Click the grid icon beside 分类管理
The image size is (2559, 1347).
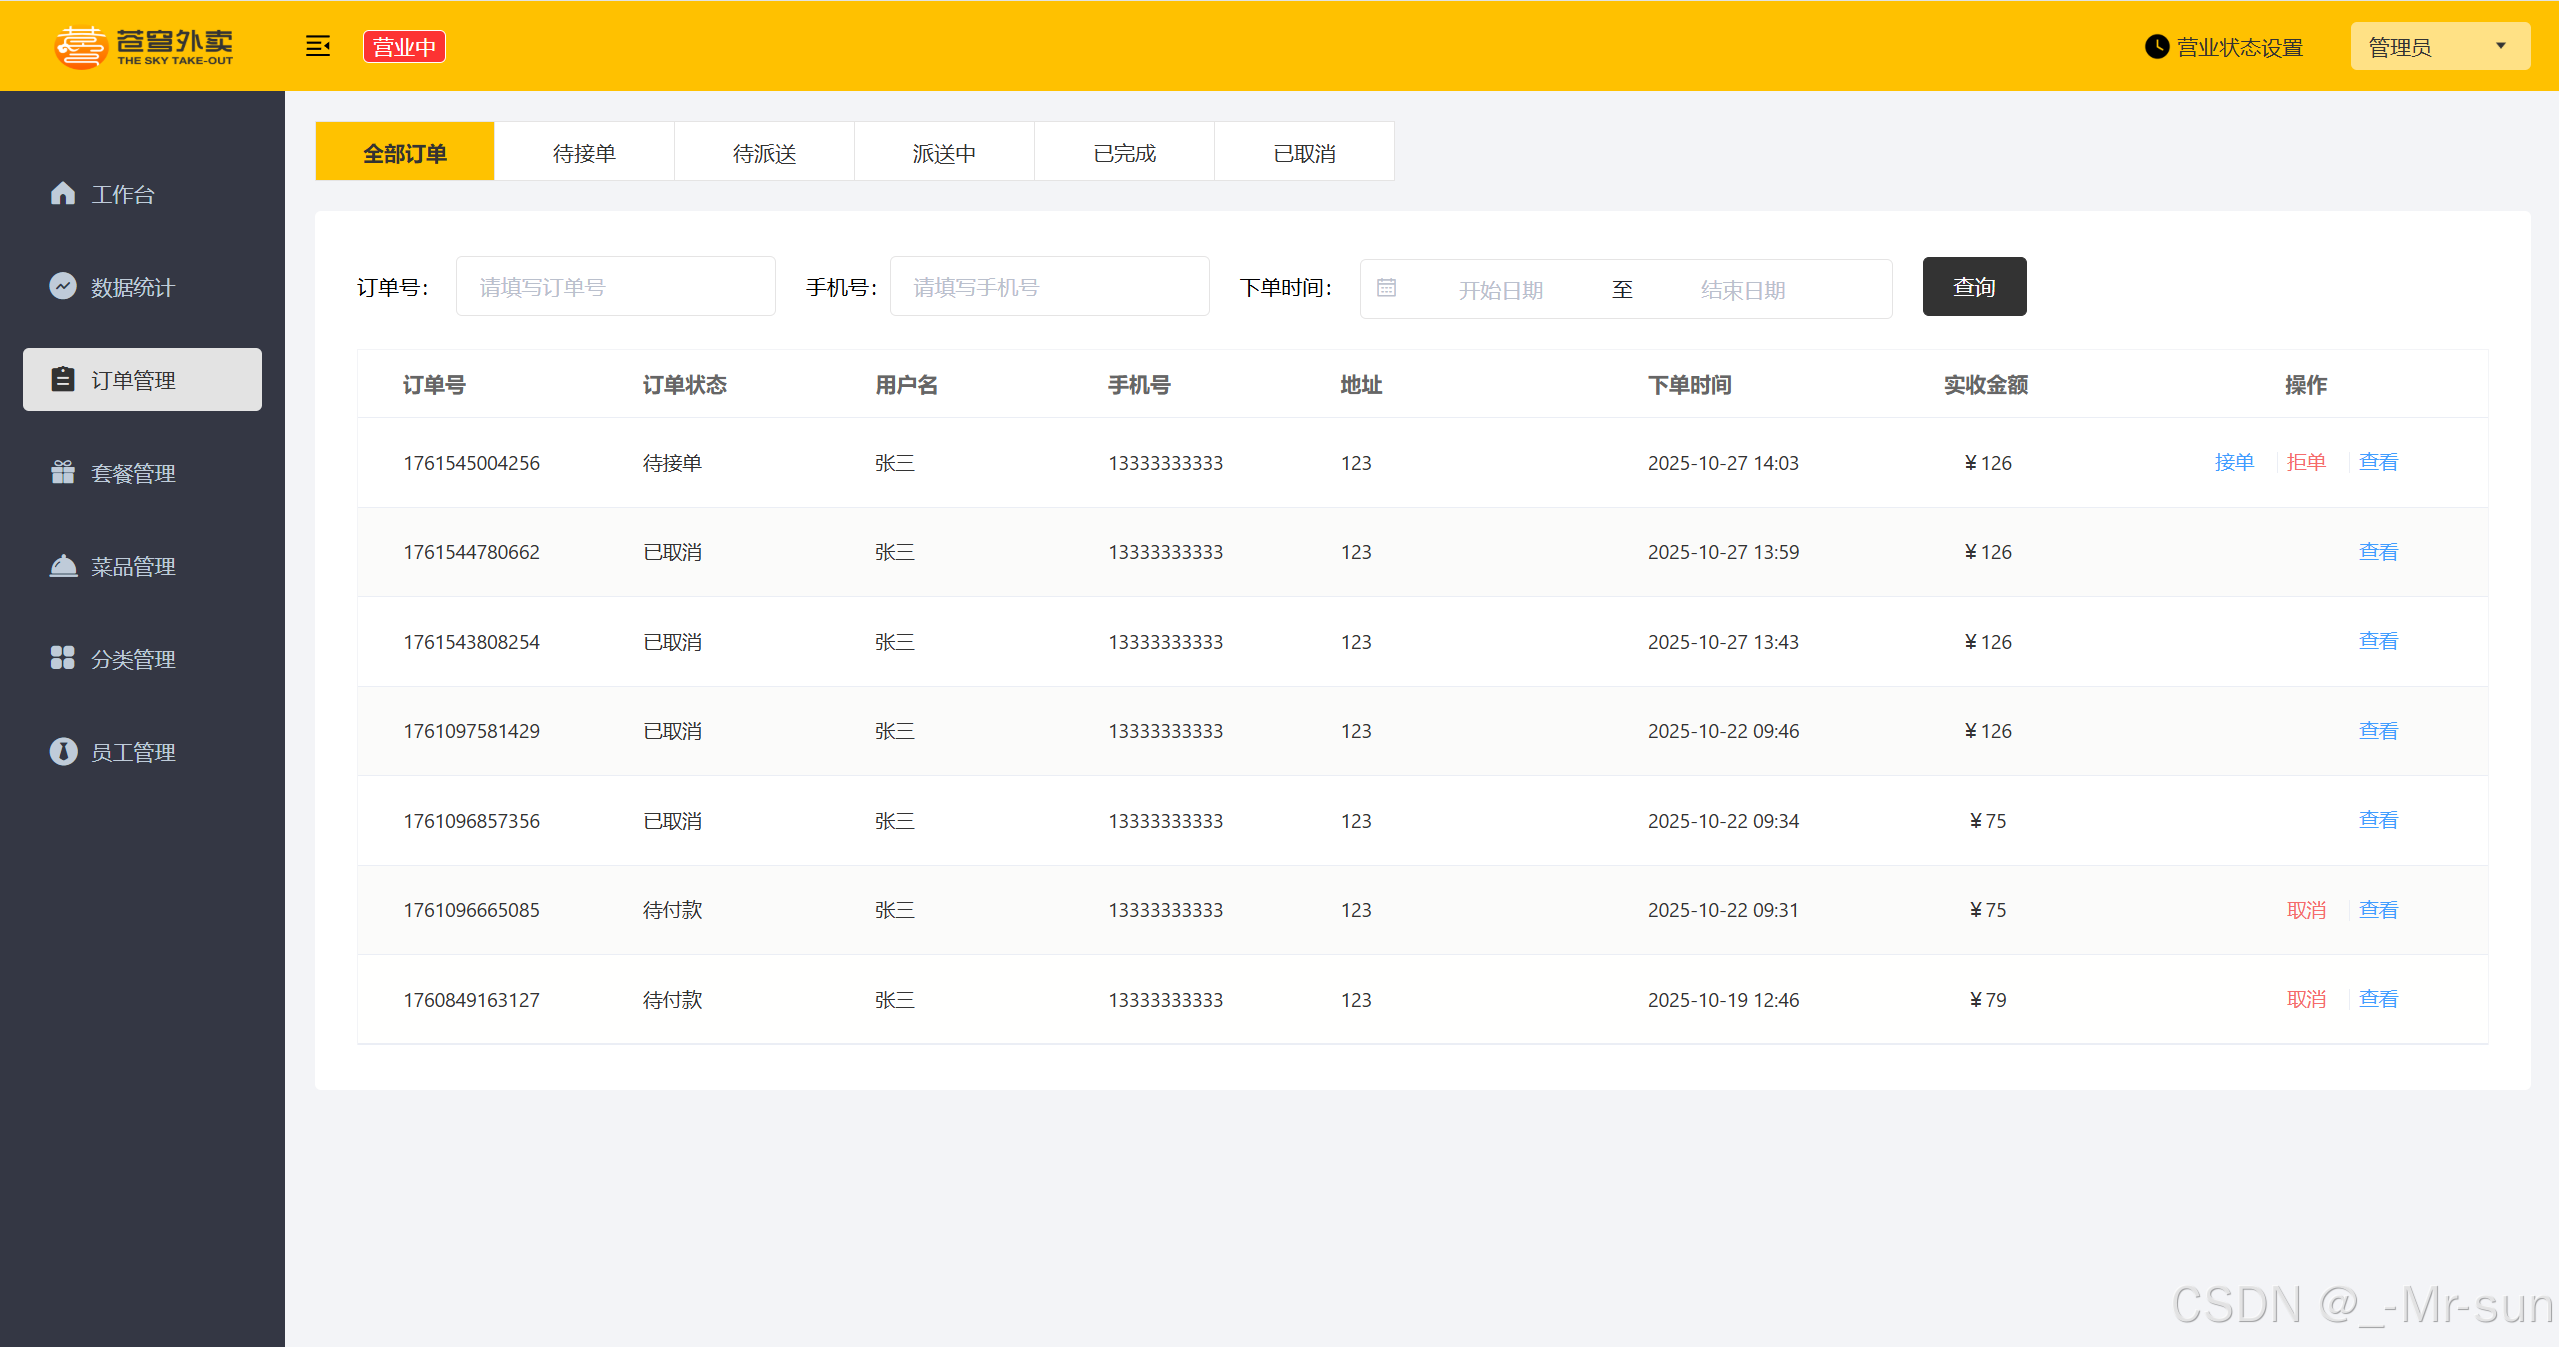coord(63,658)
